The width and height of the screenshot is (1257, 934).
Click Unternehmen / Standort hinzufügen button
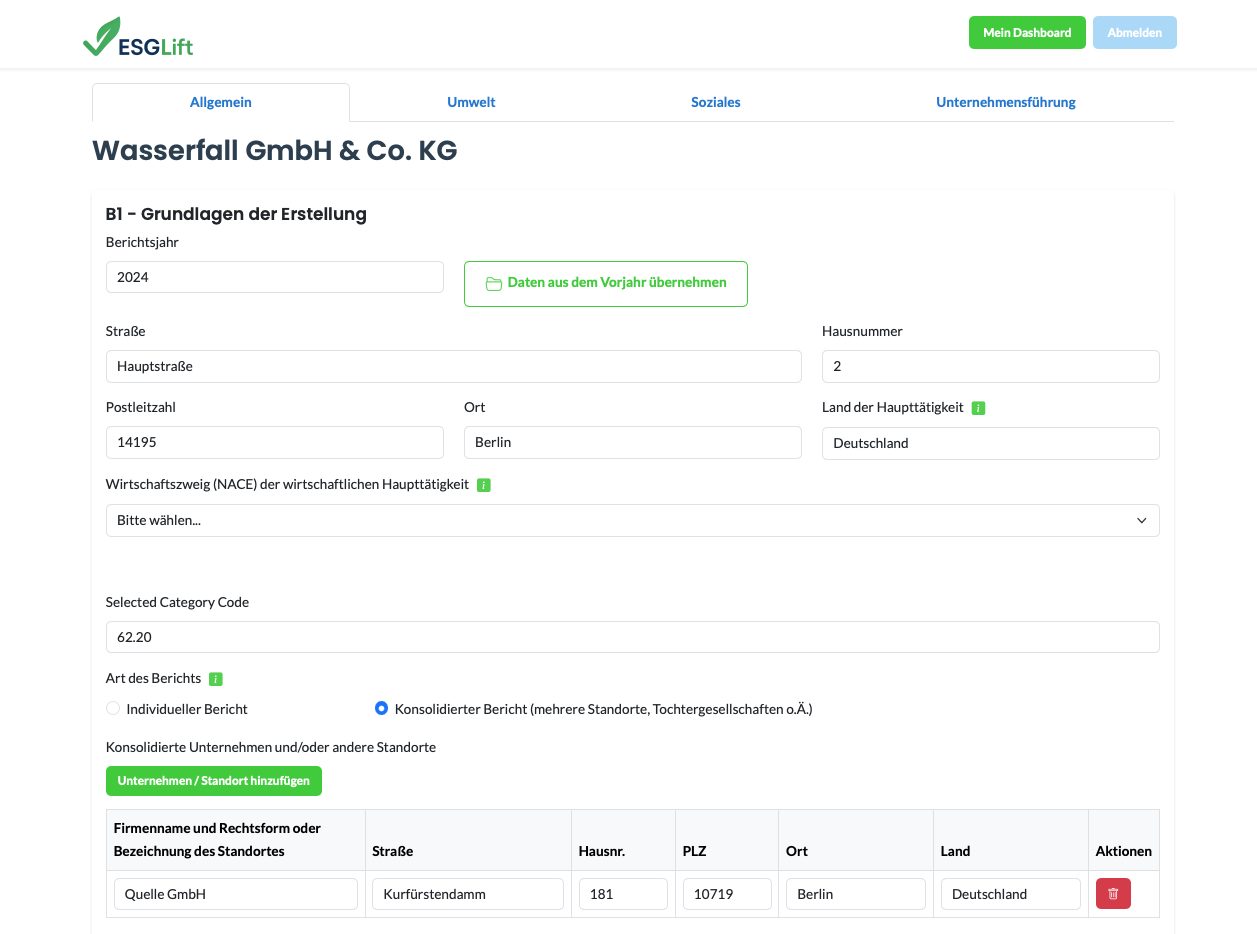point(214,781)
